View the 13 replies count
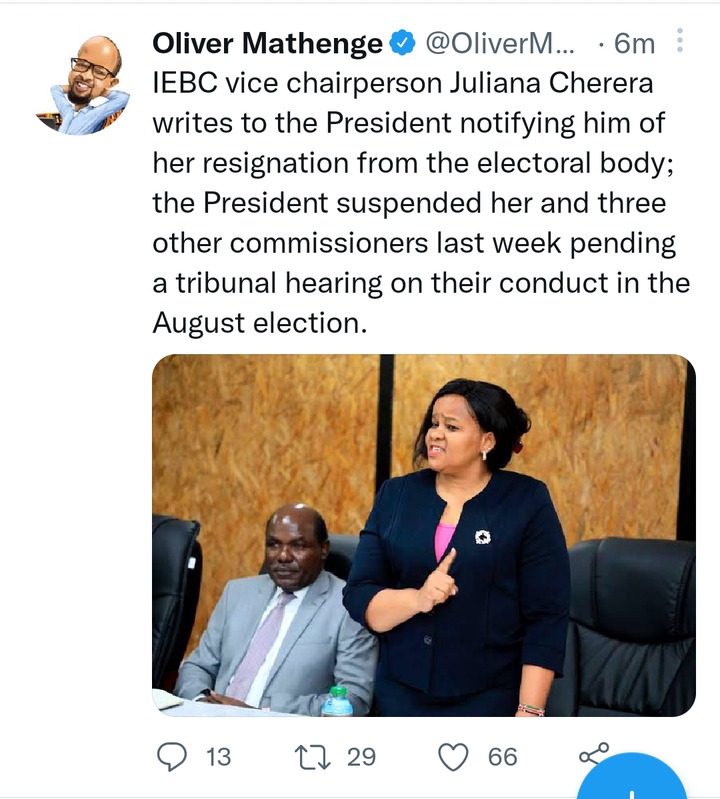Screen dimensions: 720x799 [x=219, y=757]
